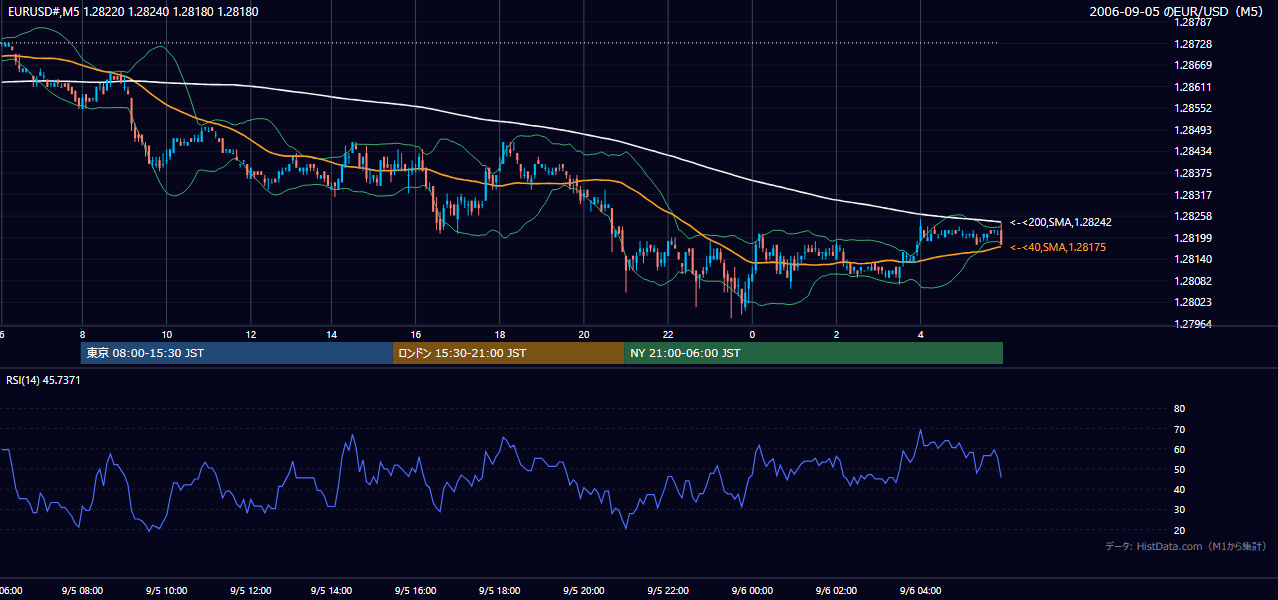Click RSI scale value 70
This screenshot has height=600, width=1278.
[1179, 430]
